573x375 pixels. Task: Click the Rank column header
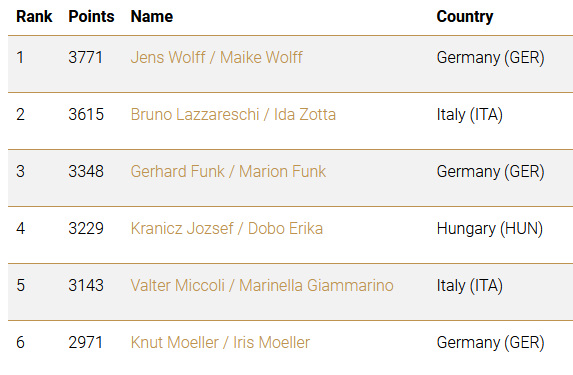(x=34, y=16)
